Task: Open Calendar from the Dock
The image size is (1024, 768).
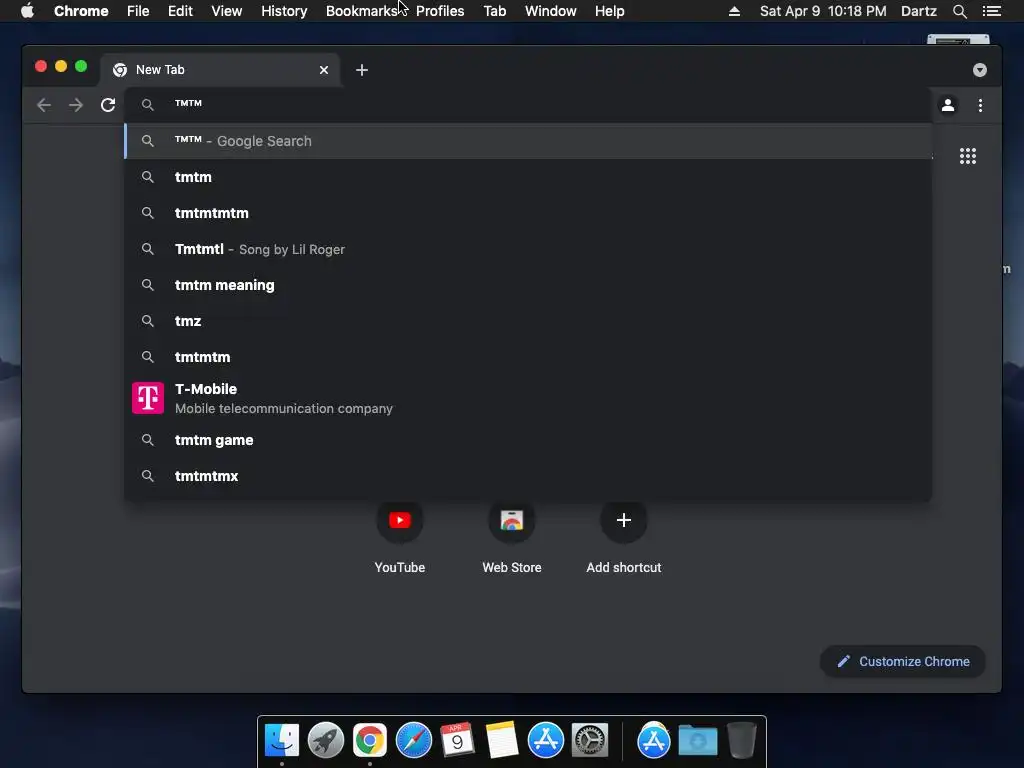Action: (458, 740)
